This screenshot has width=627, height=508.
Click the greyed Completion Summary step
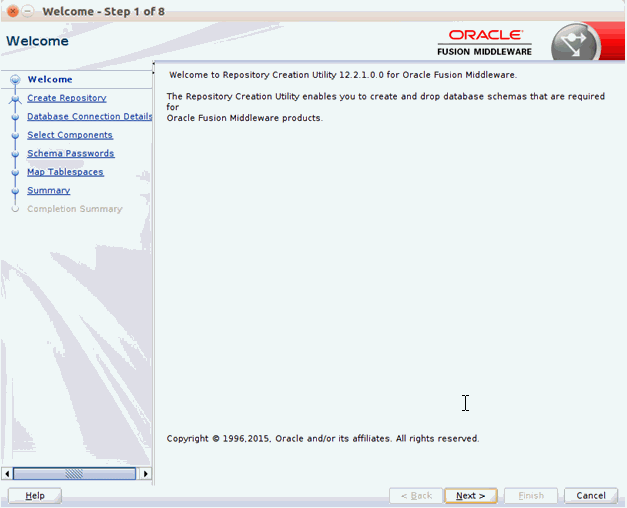(75, 209)
